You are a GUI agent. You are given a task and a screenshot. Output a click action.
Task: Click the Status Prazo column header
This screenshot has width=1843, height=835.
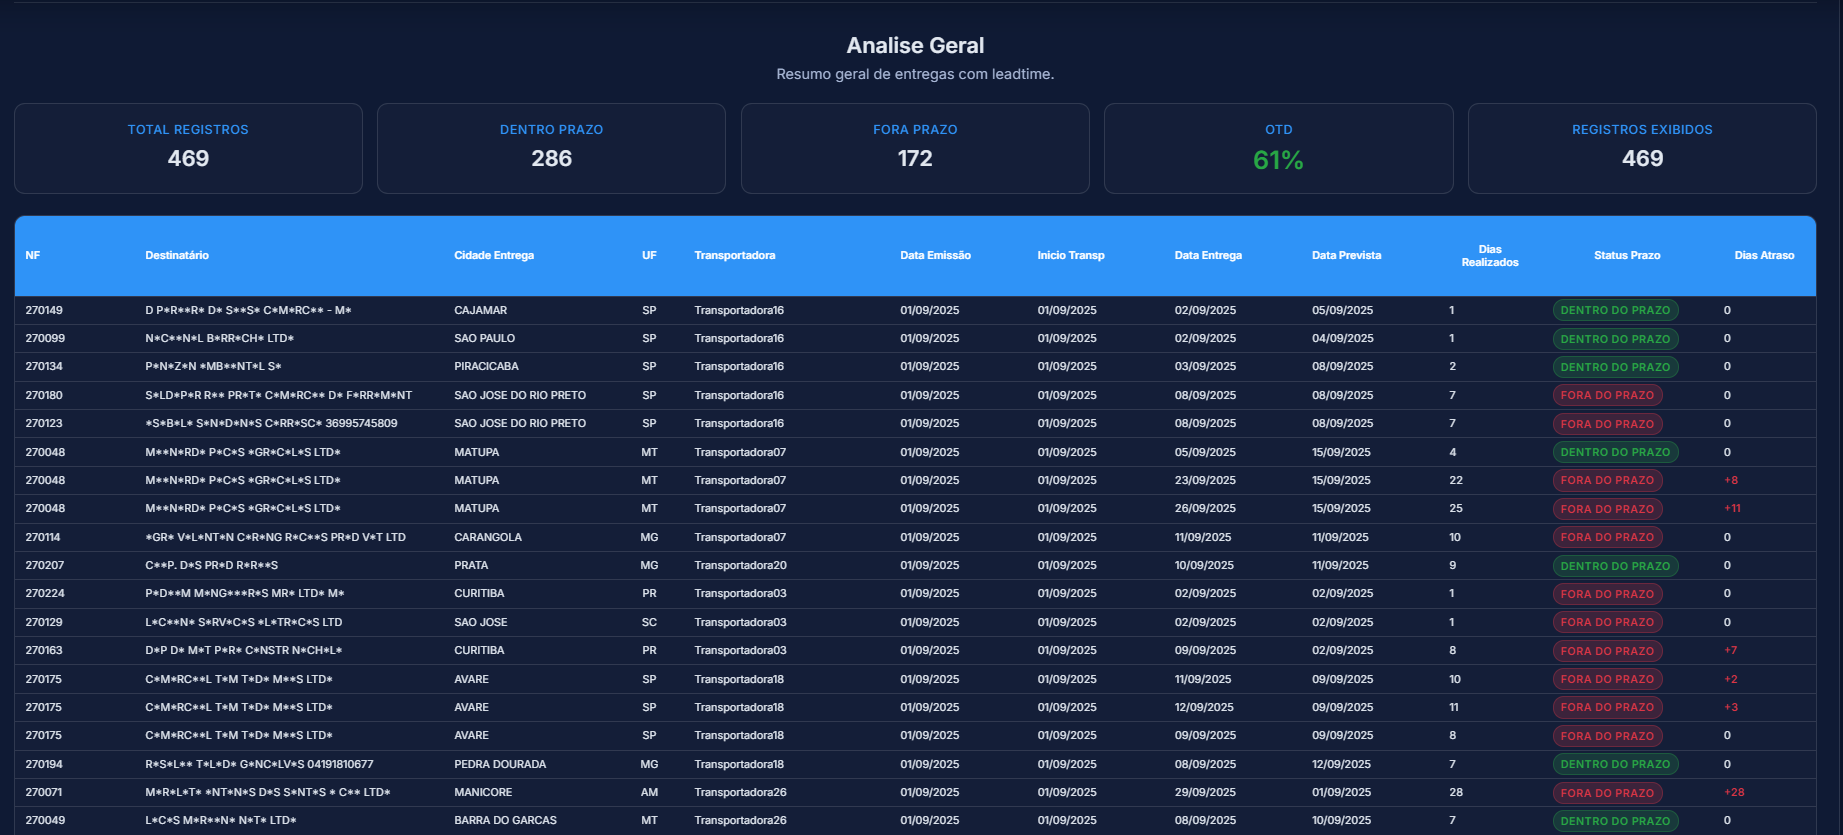click(1627, 256)
